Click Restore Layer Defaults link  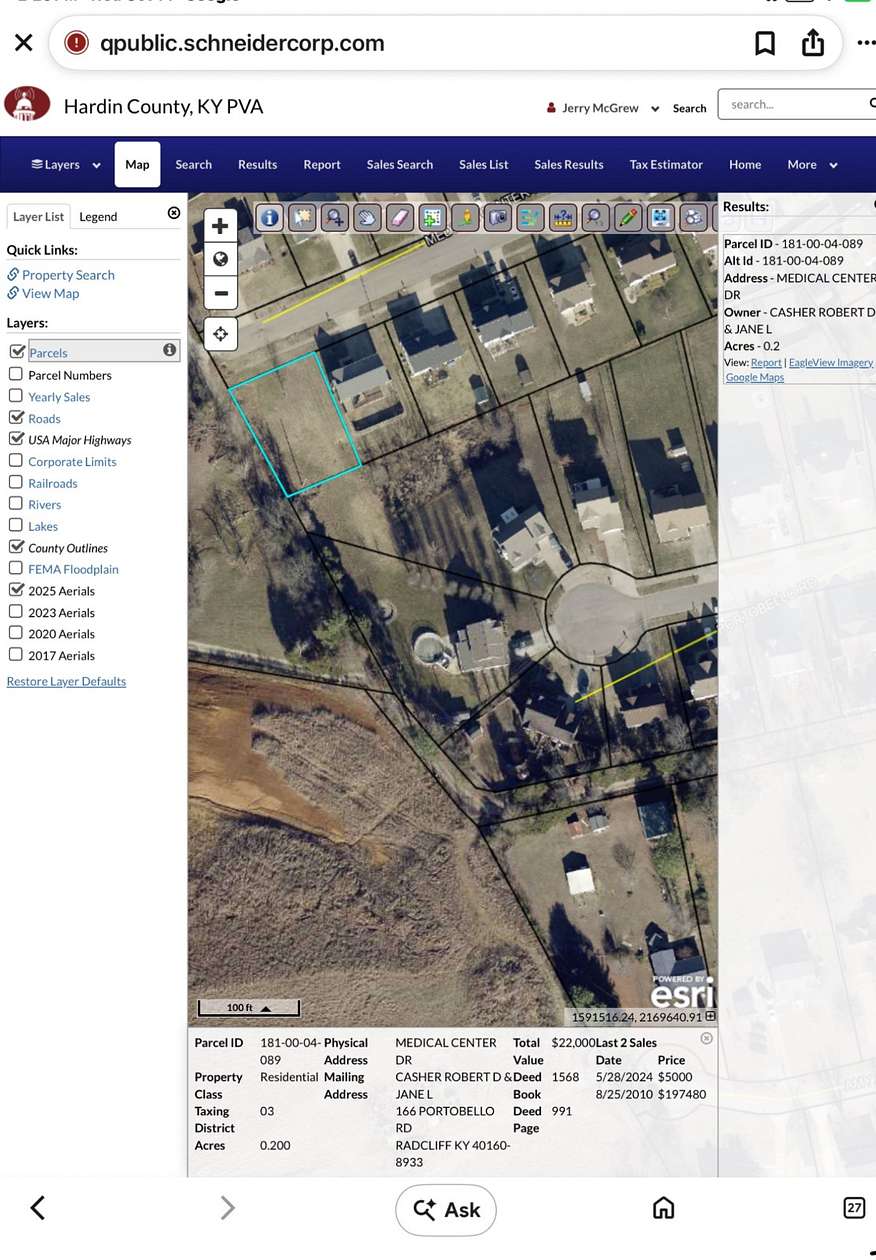(67, 681)
